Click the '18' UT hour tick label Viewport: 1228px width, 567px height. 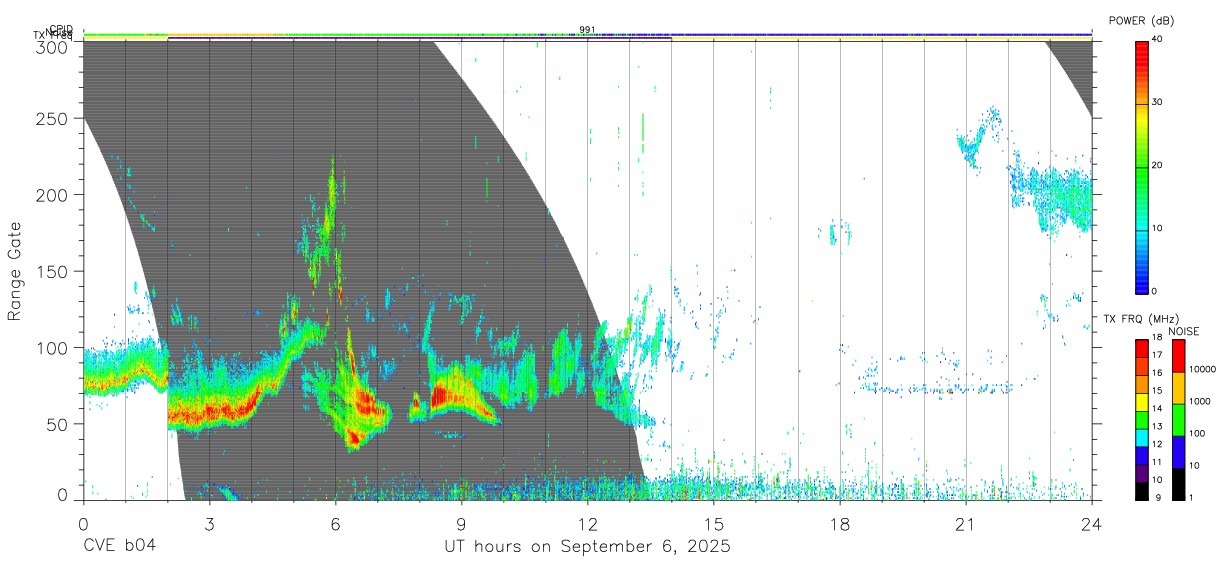839,524
